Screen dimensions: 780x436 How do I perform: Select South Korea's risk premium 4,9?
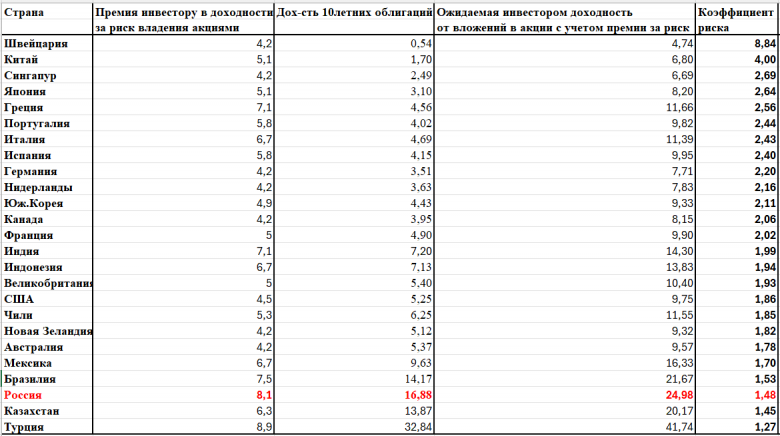coord(264,203)
